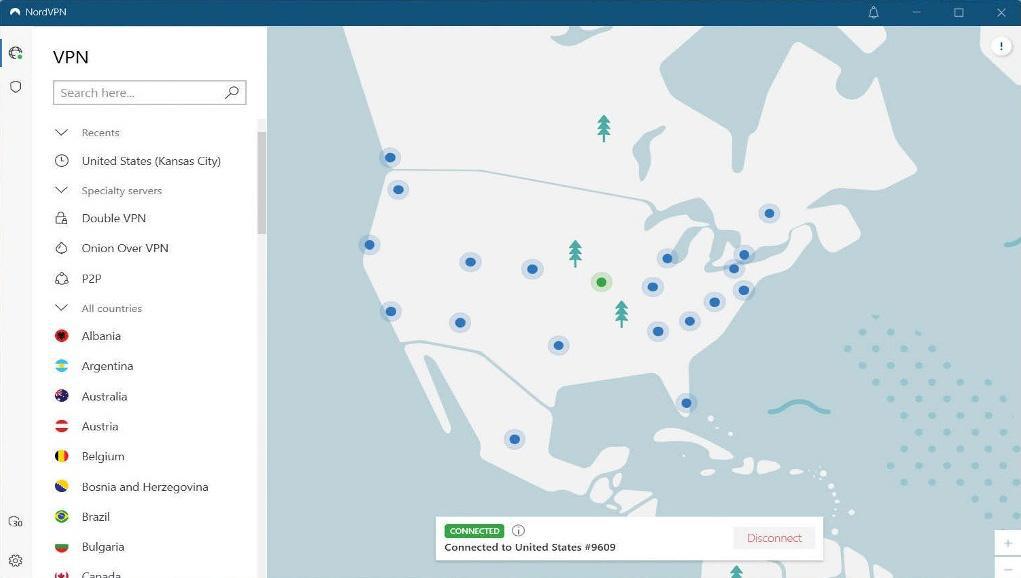
Task: Open the shield Threat Protection sidebar icon
Action: point(16,87)
